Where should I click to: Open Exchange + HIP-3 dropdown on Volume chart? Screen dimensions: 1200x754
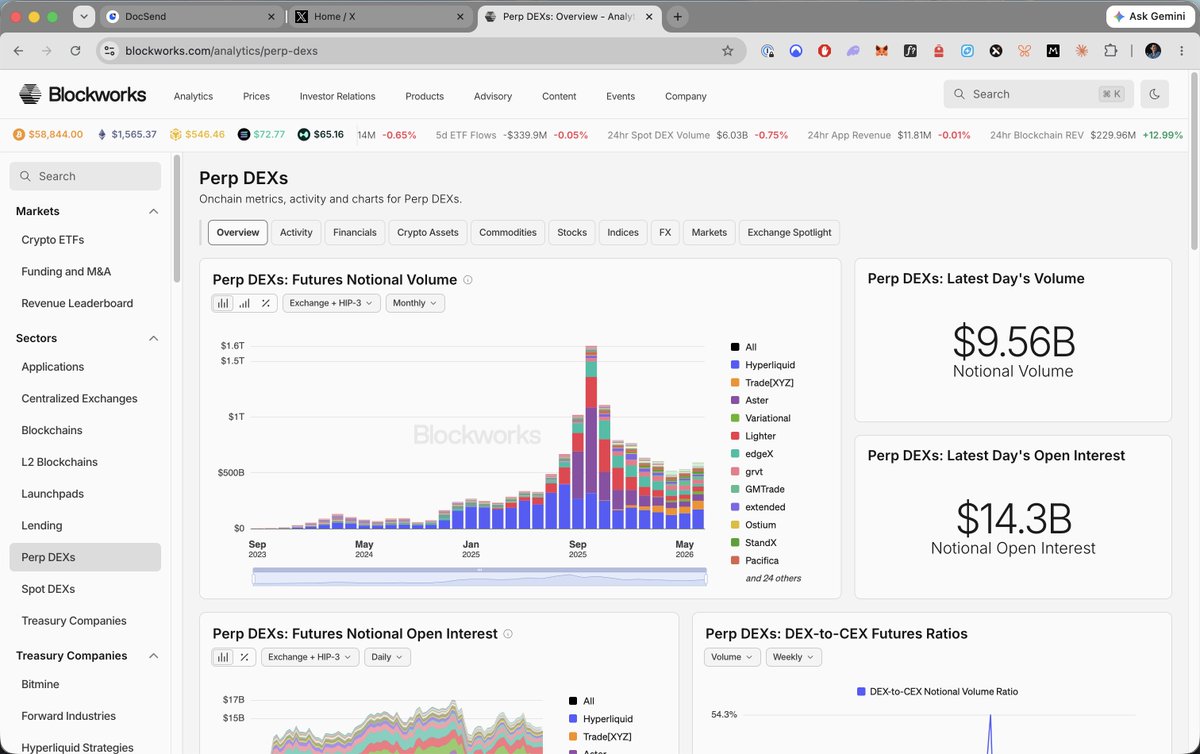(332, 303)
